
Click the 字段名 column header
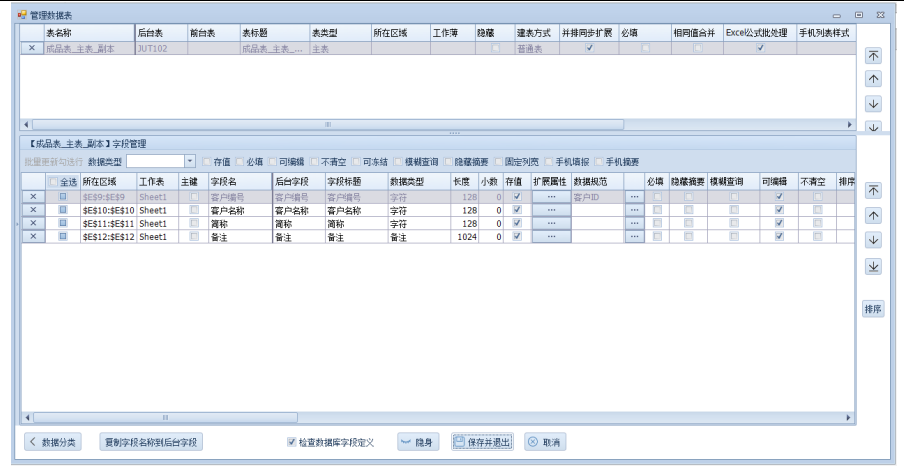pos(238,182)
